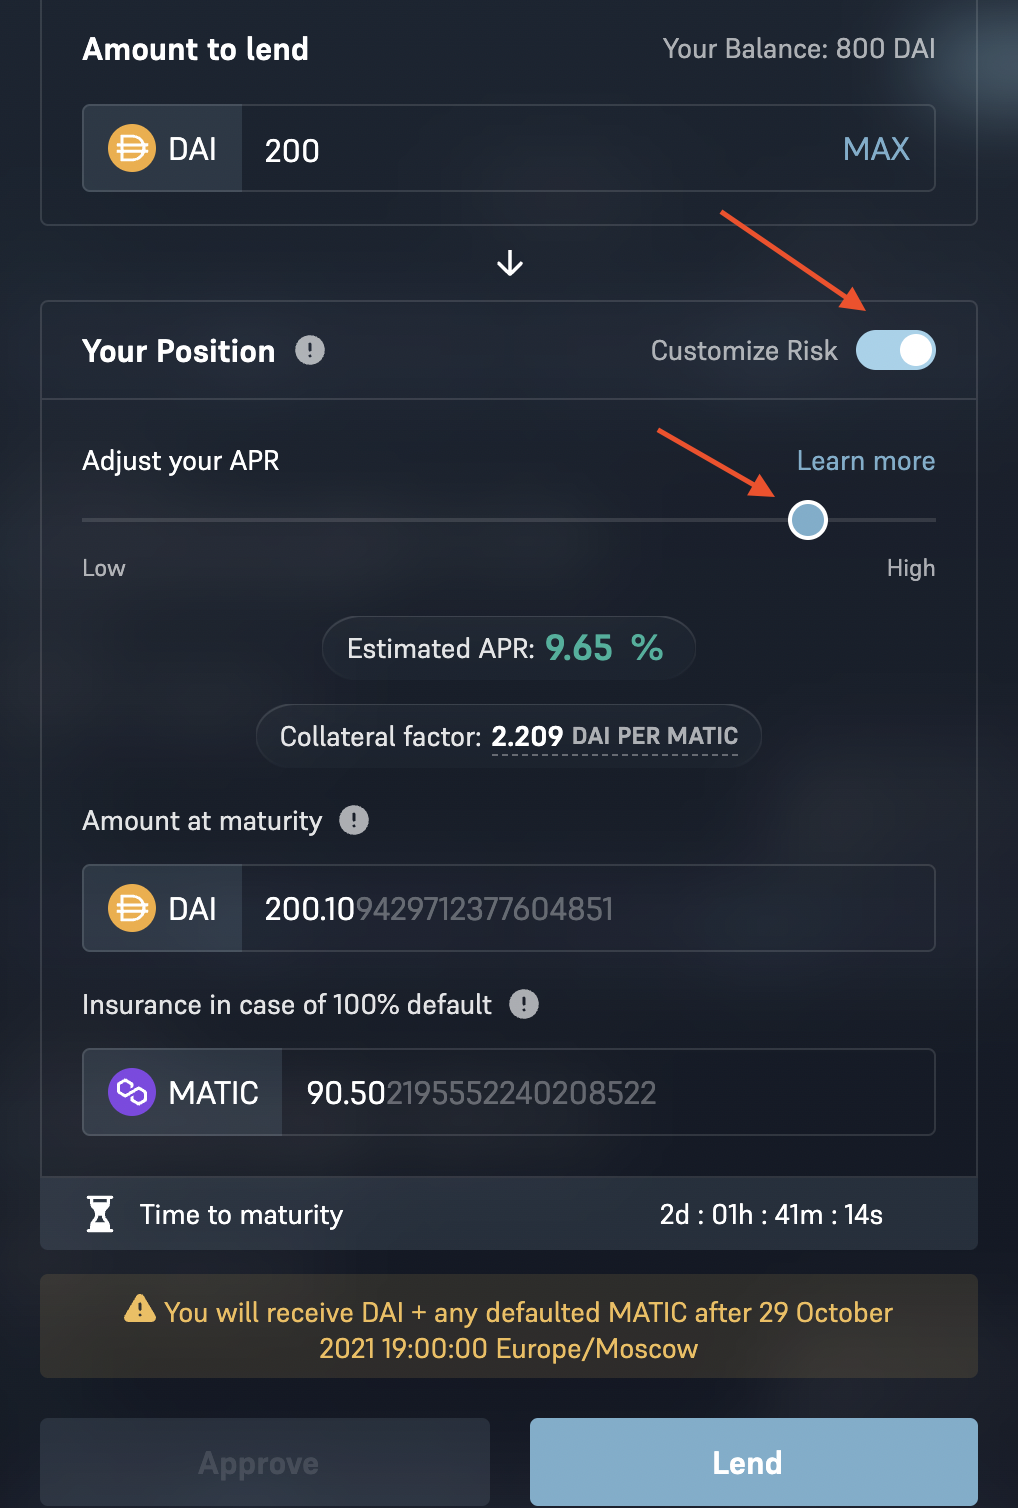The image size is (1018, 1508).
Task: Click the hourglass icon by Time to maturity
Action: [x=101, y=1214]
